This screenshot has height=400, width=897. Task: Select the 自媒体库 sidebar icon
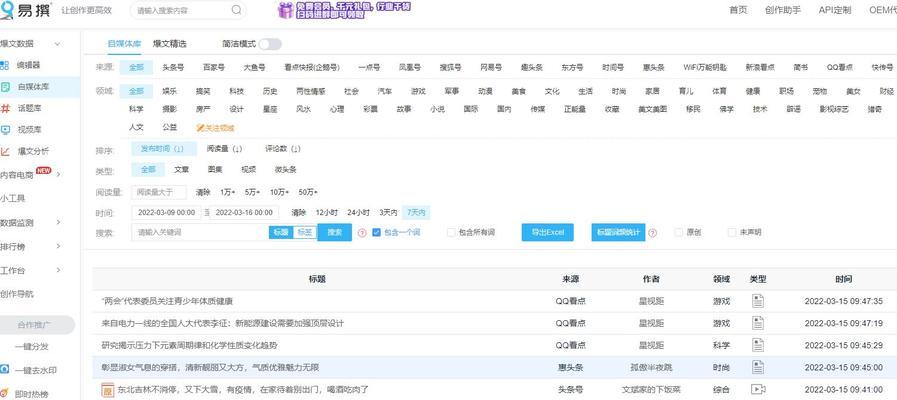coord(5,87)
